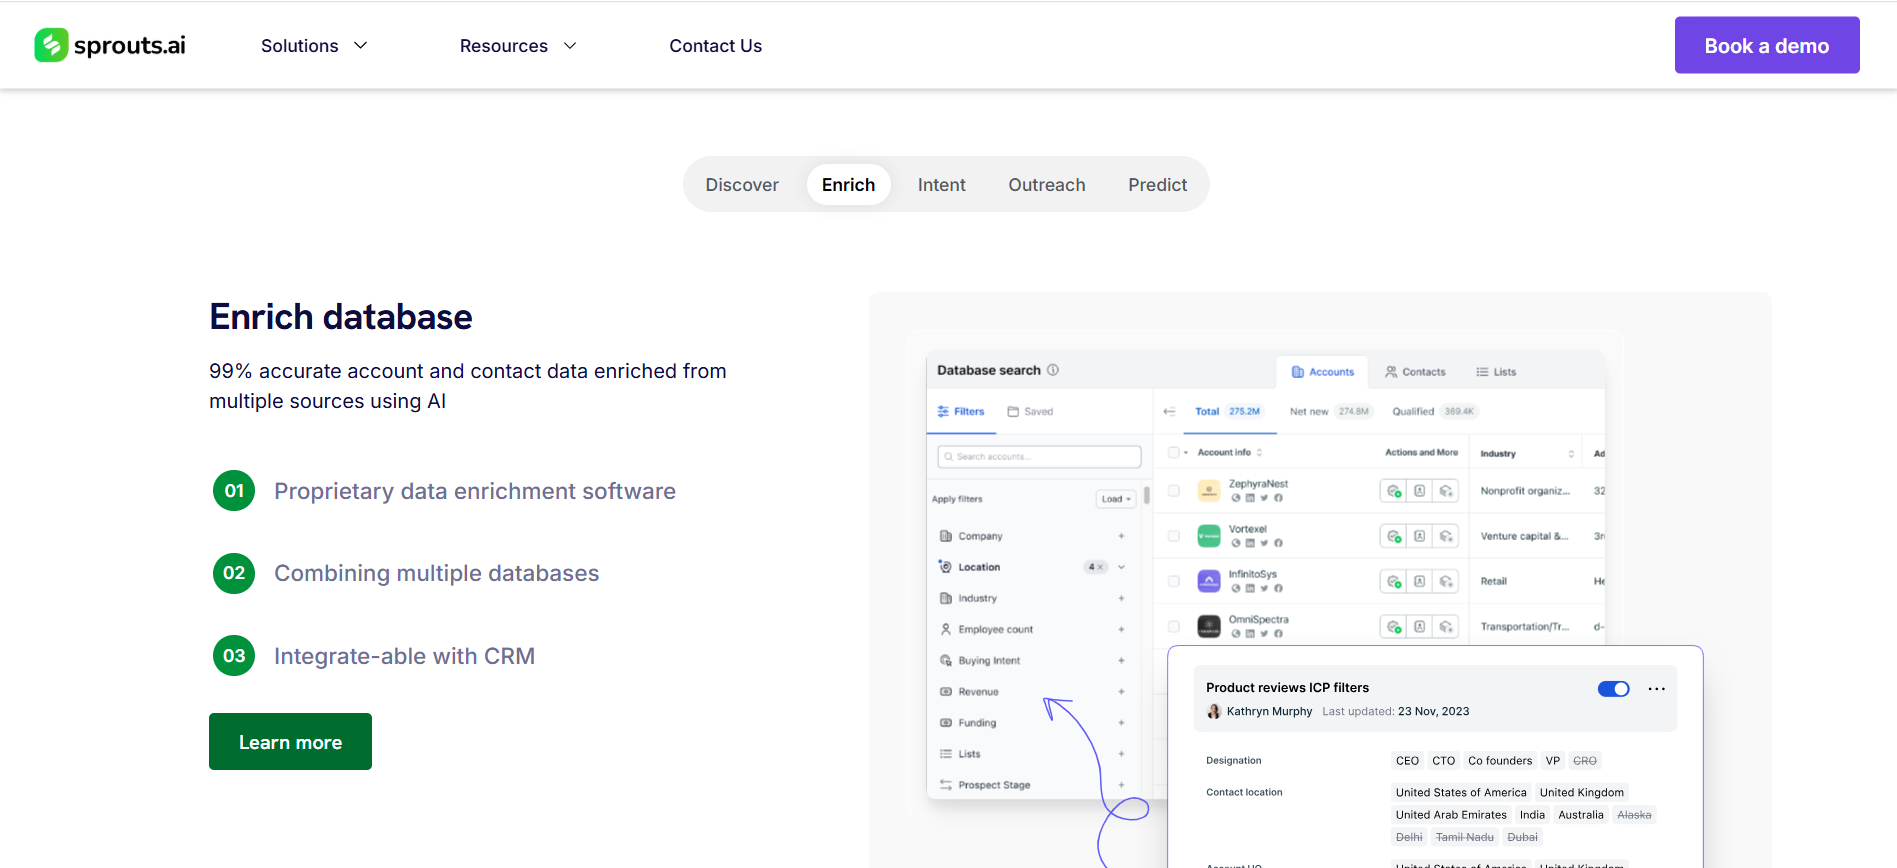Check the ZephyraNest row checkbox
This screenshot has width=1897, height=868.
[x=1174, y=491]
